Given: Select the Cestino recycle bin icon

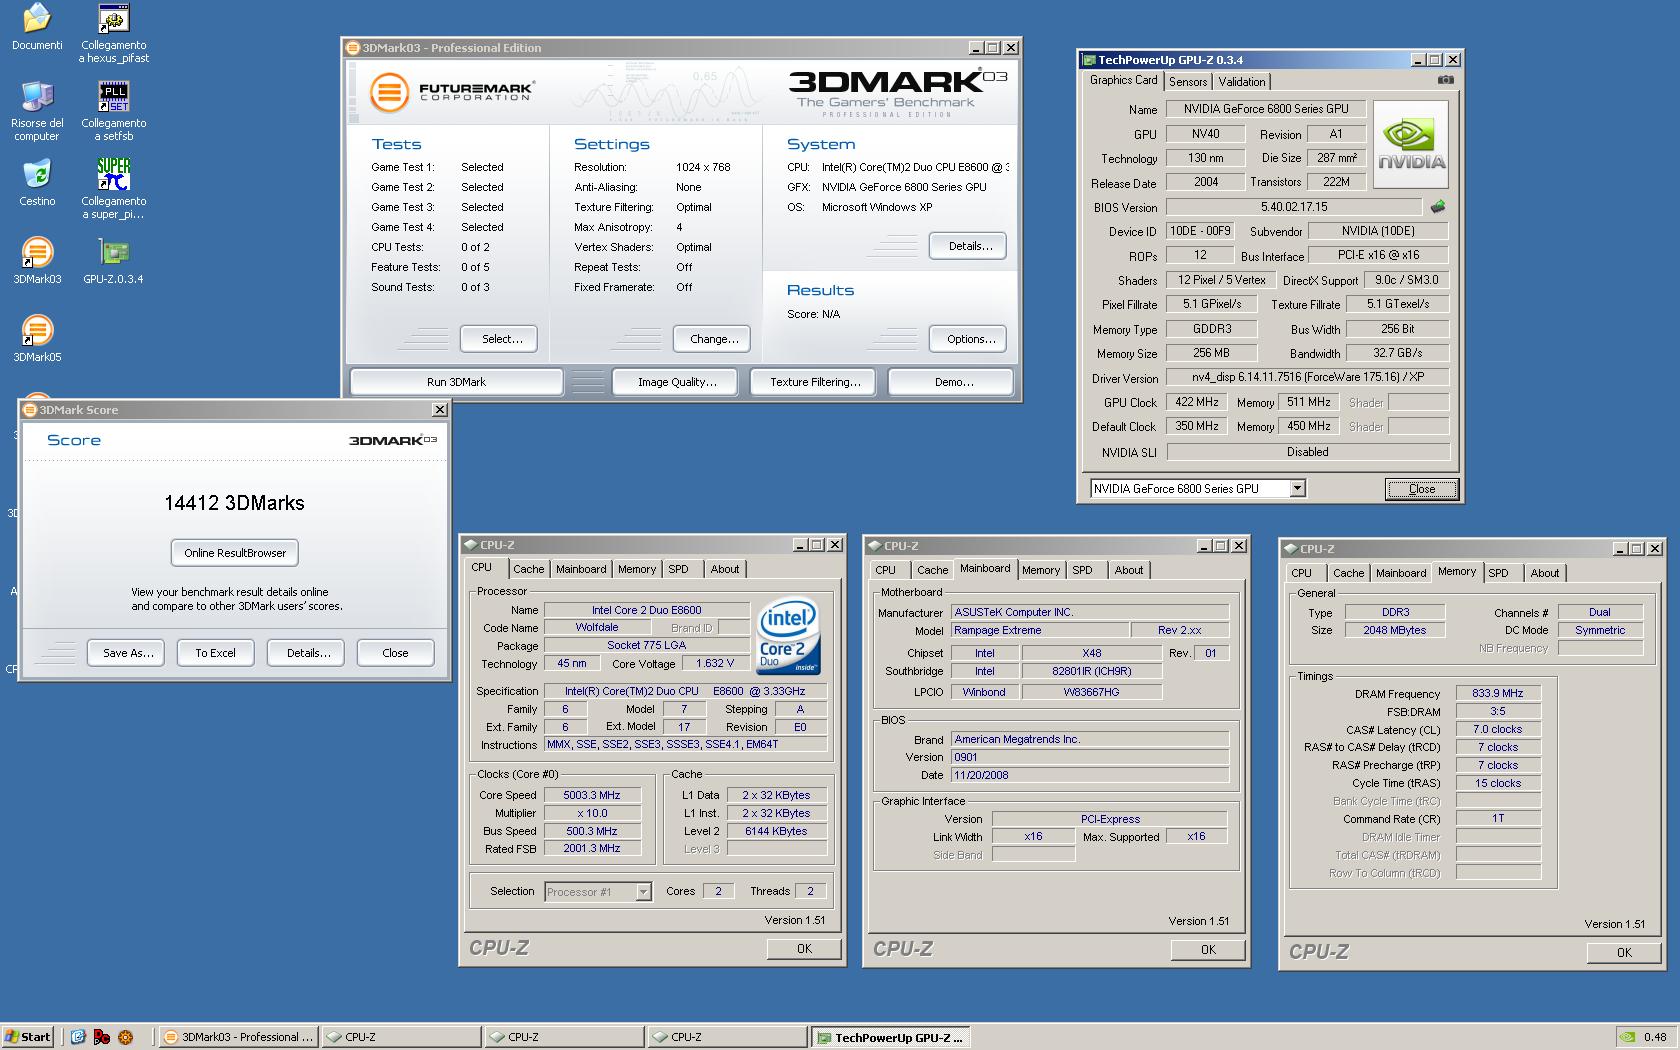Looking at the screenshot, I should (x=37, y=174).
